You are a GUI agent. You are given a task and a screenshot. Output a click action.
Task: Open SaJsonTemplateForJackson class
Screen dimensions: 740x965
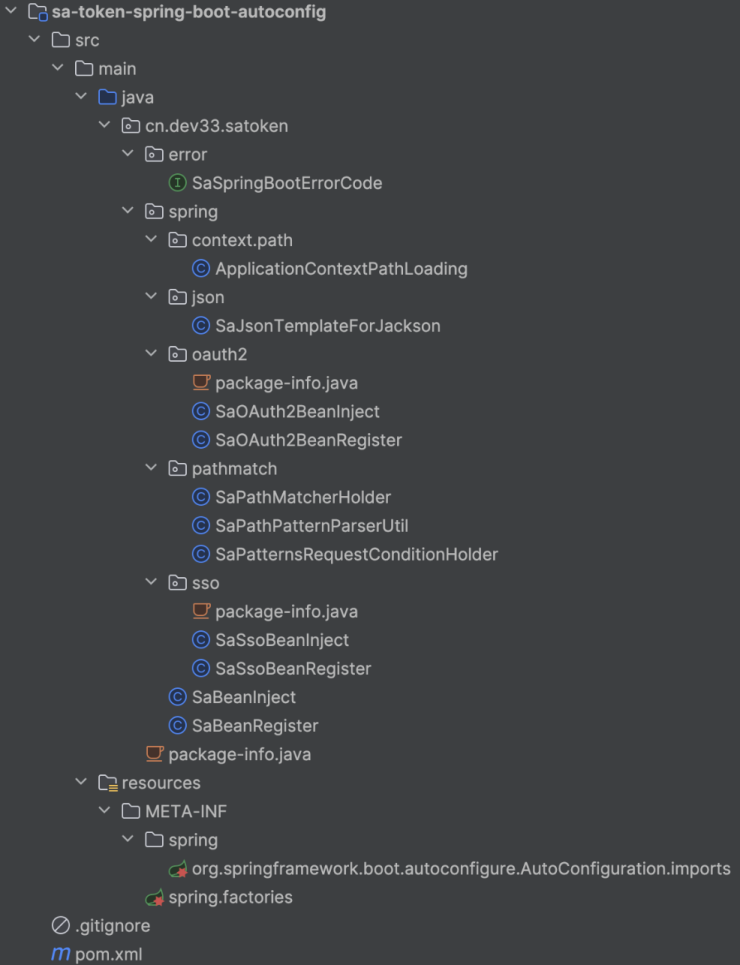point(328,326)
